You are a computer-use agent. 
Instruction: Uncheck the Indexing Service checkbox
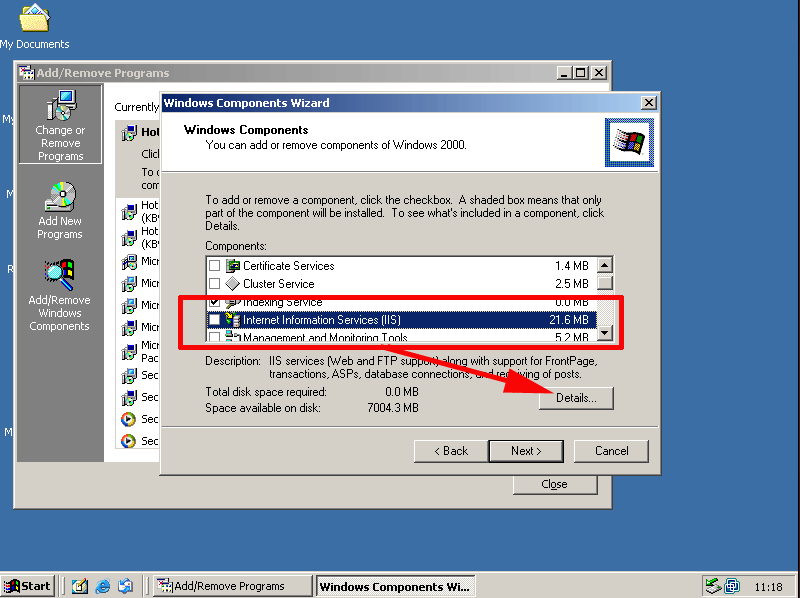click(x=214, y=302)
